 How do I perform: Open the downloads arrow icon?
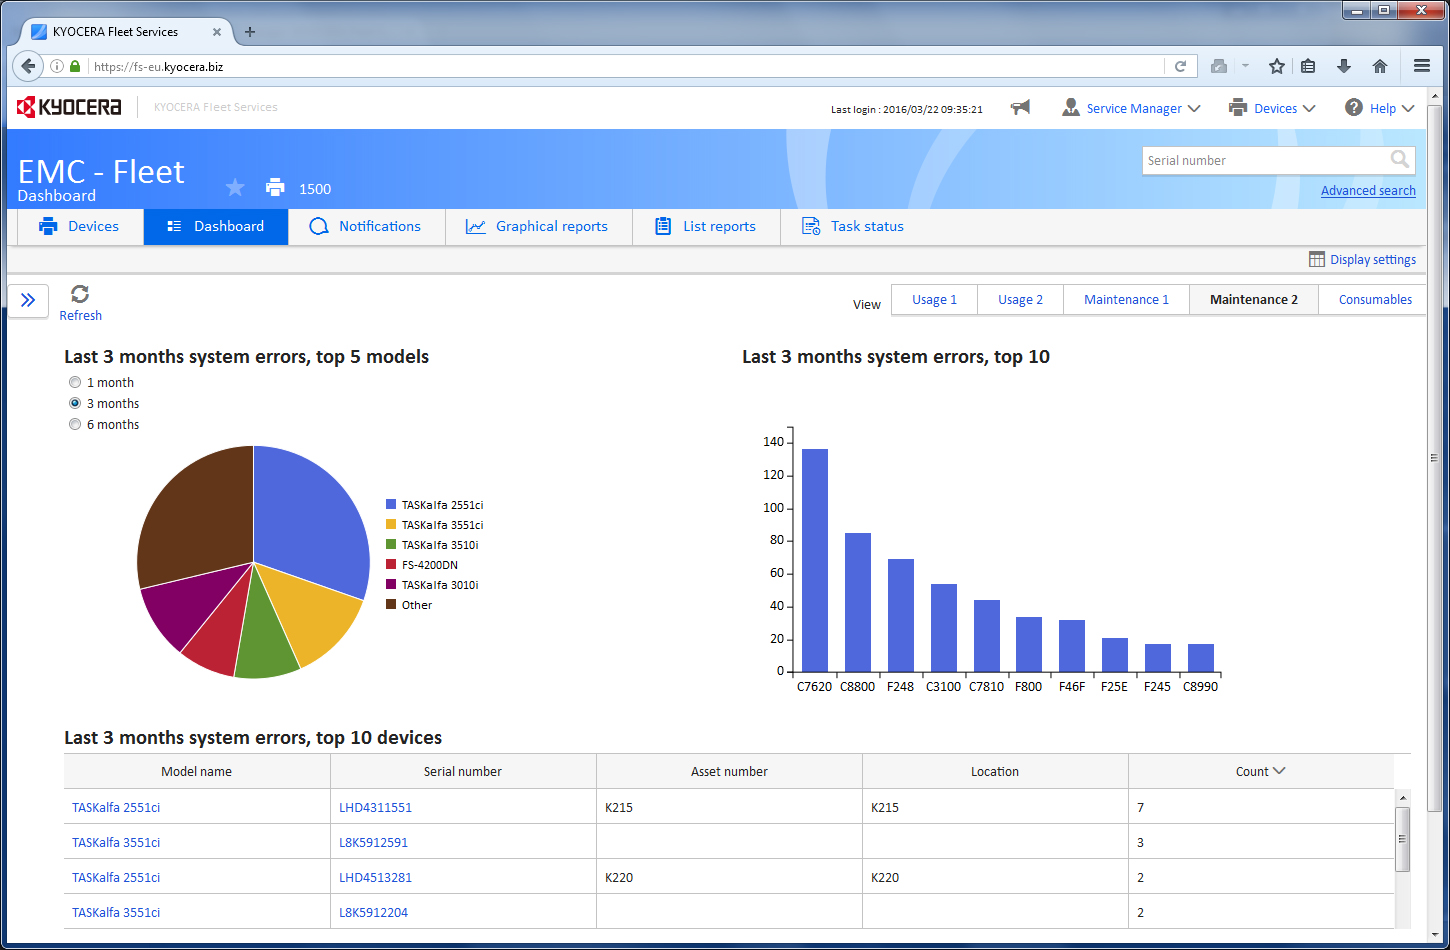pyautogui.click(x=1344, y=66)
